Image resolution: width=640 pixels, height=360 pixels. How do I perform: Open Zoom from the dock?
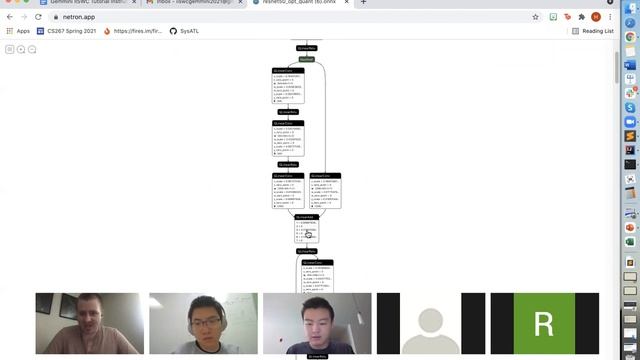[630, 122]
